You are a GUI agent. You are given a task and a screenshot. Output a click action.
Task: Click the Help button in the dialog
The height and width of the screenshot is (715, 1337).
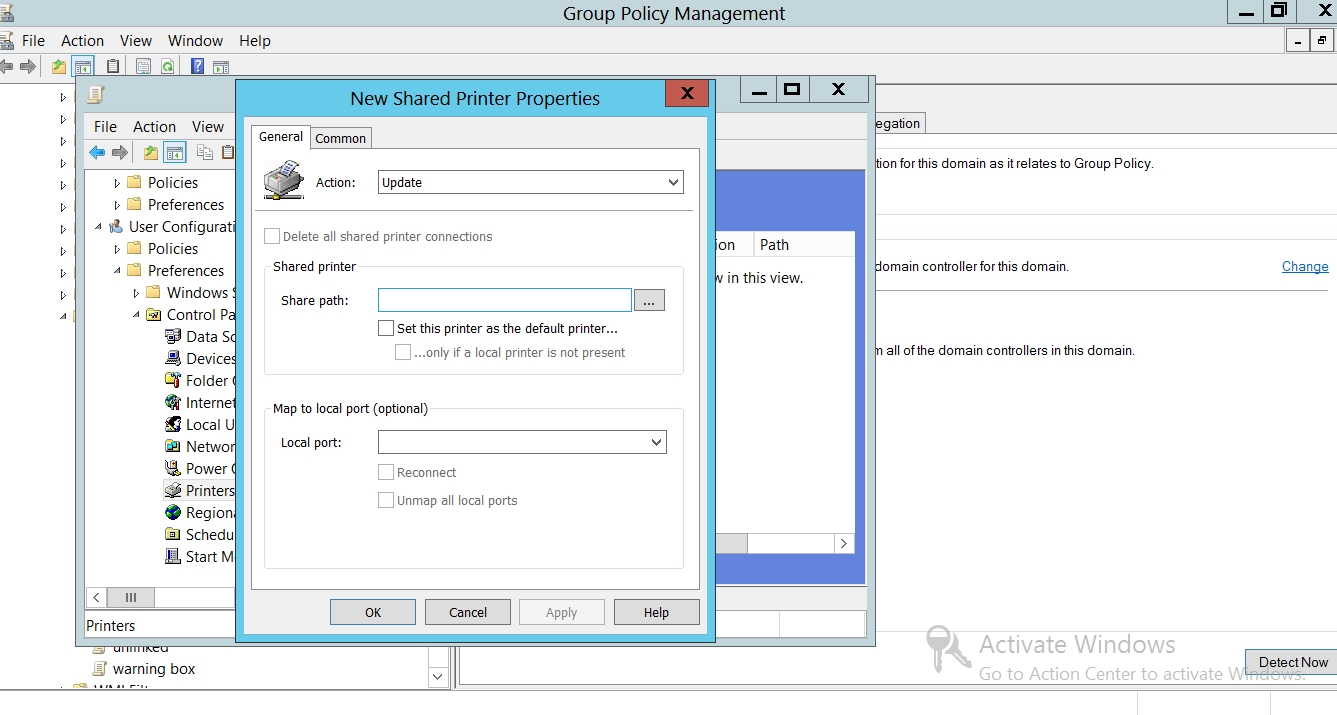(x=656, y=612)
